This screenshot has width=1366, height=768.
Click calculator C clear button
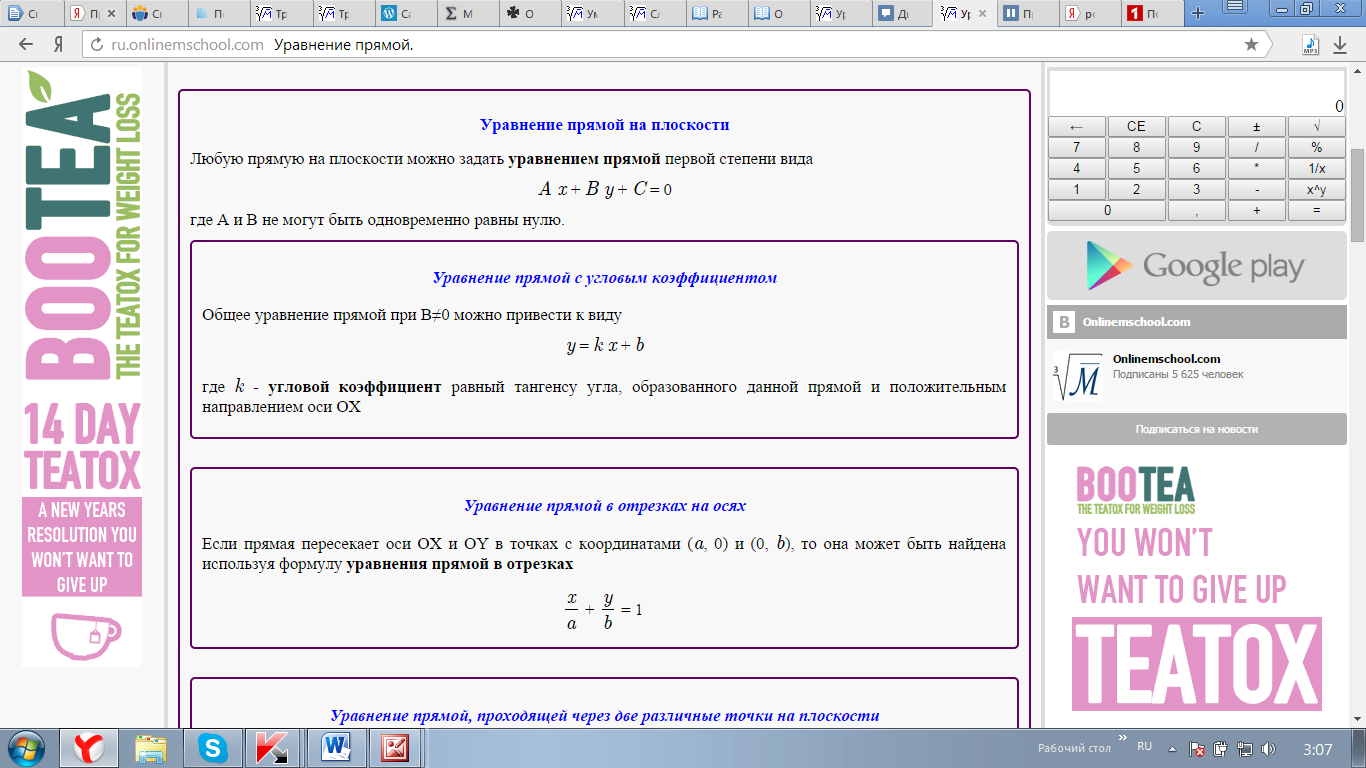click(1196, 127)
